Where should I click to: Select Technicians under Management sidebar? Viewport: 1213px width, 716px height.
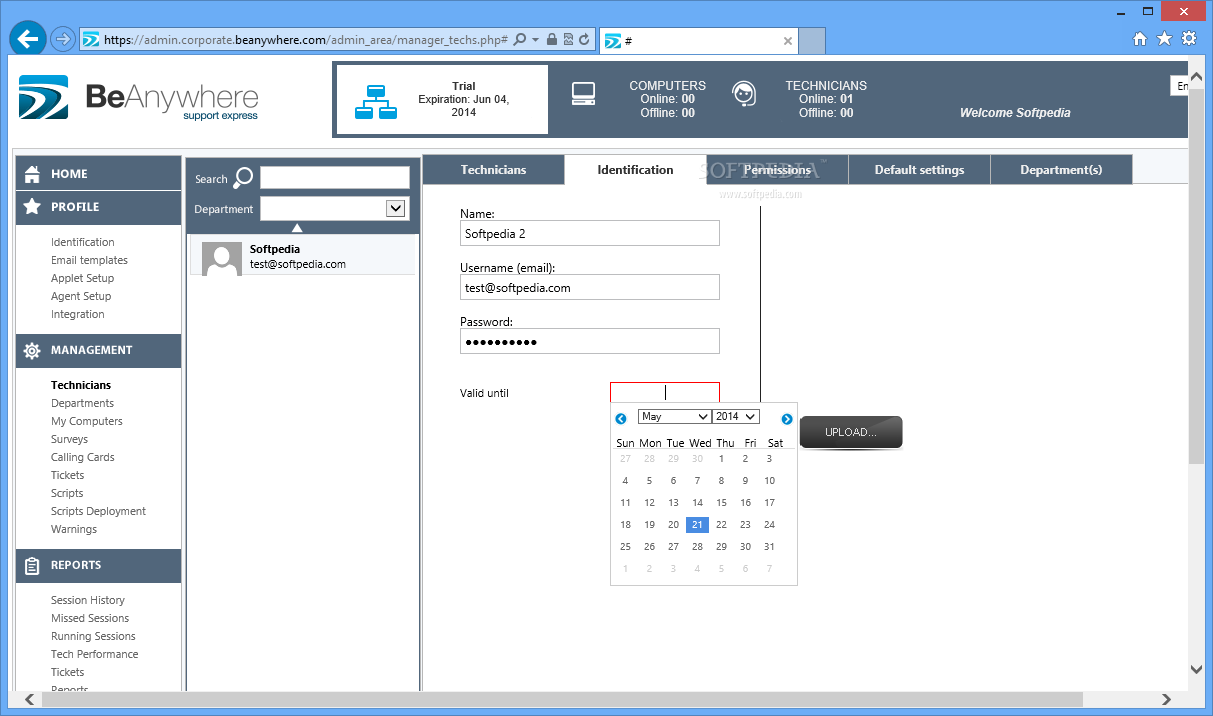pos(81,385)
